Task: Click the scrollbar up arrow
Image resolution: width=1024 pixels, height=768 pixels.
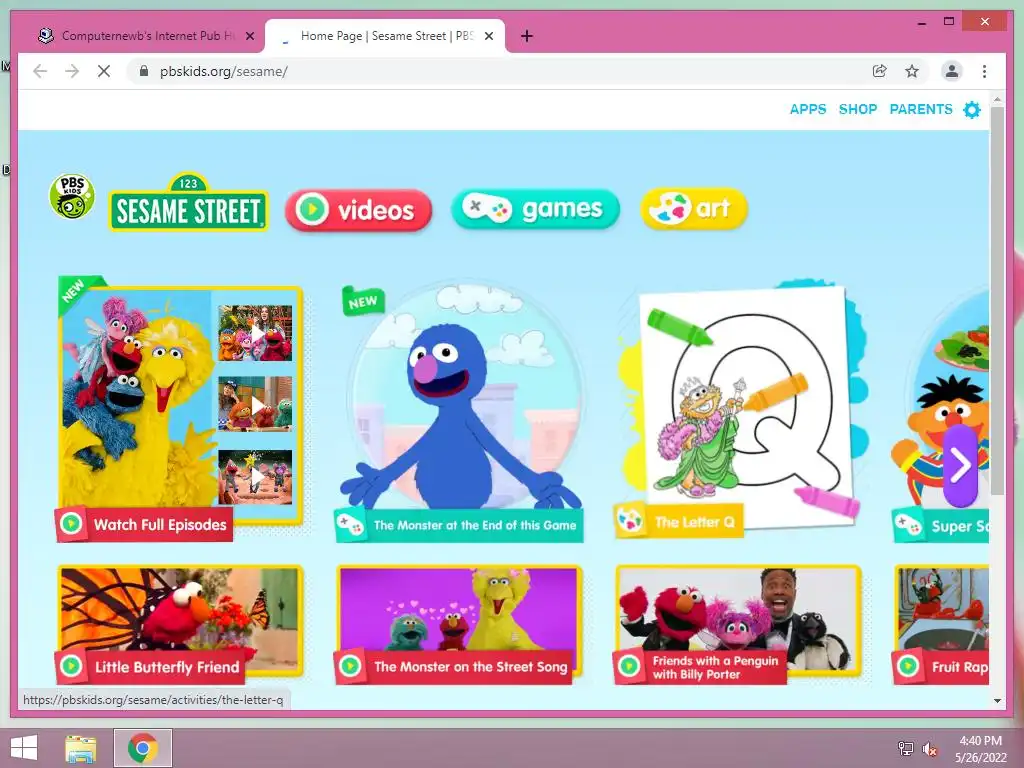Action: (x=997, y=99)
